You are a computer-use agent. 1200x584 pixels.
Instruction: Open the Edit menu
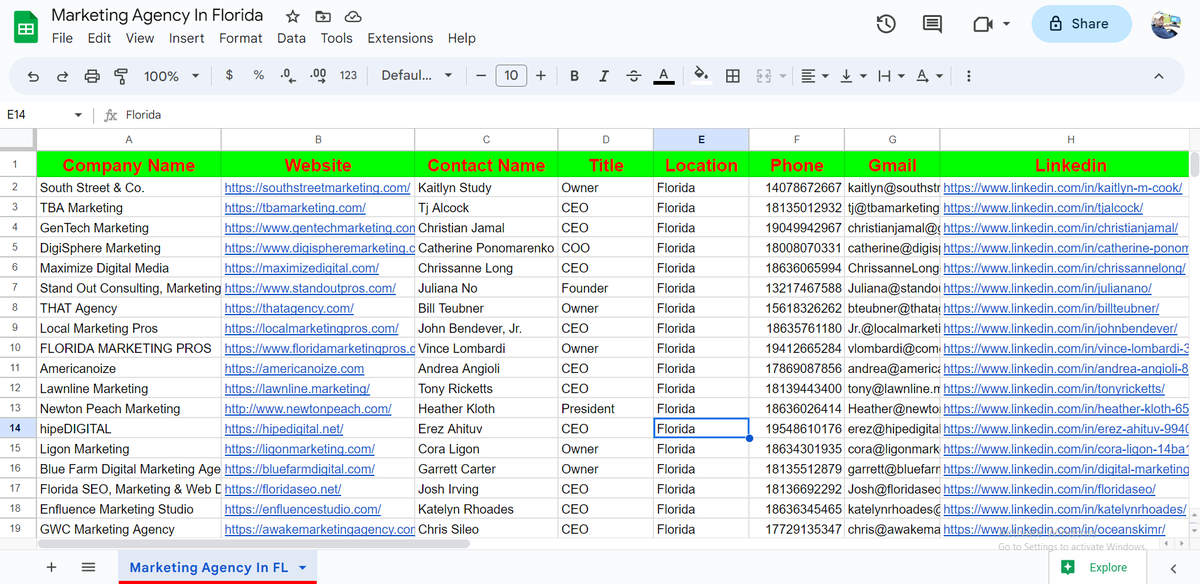coord(99,38)
